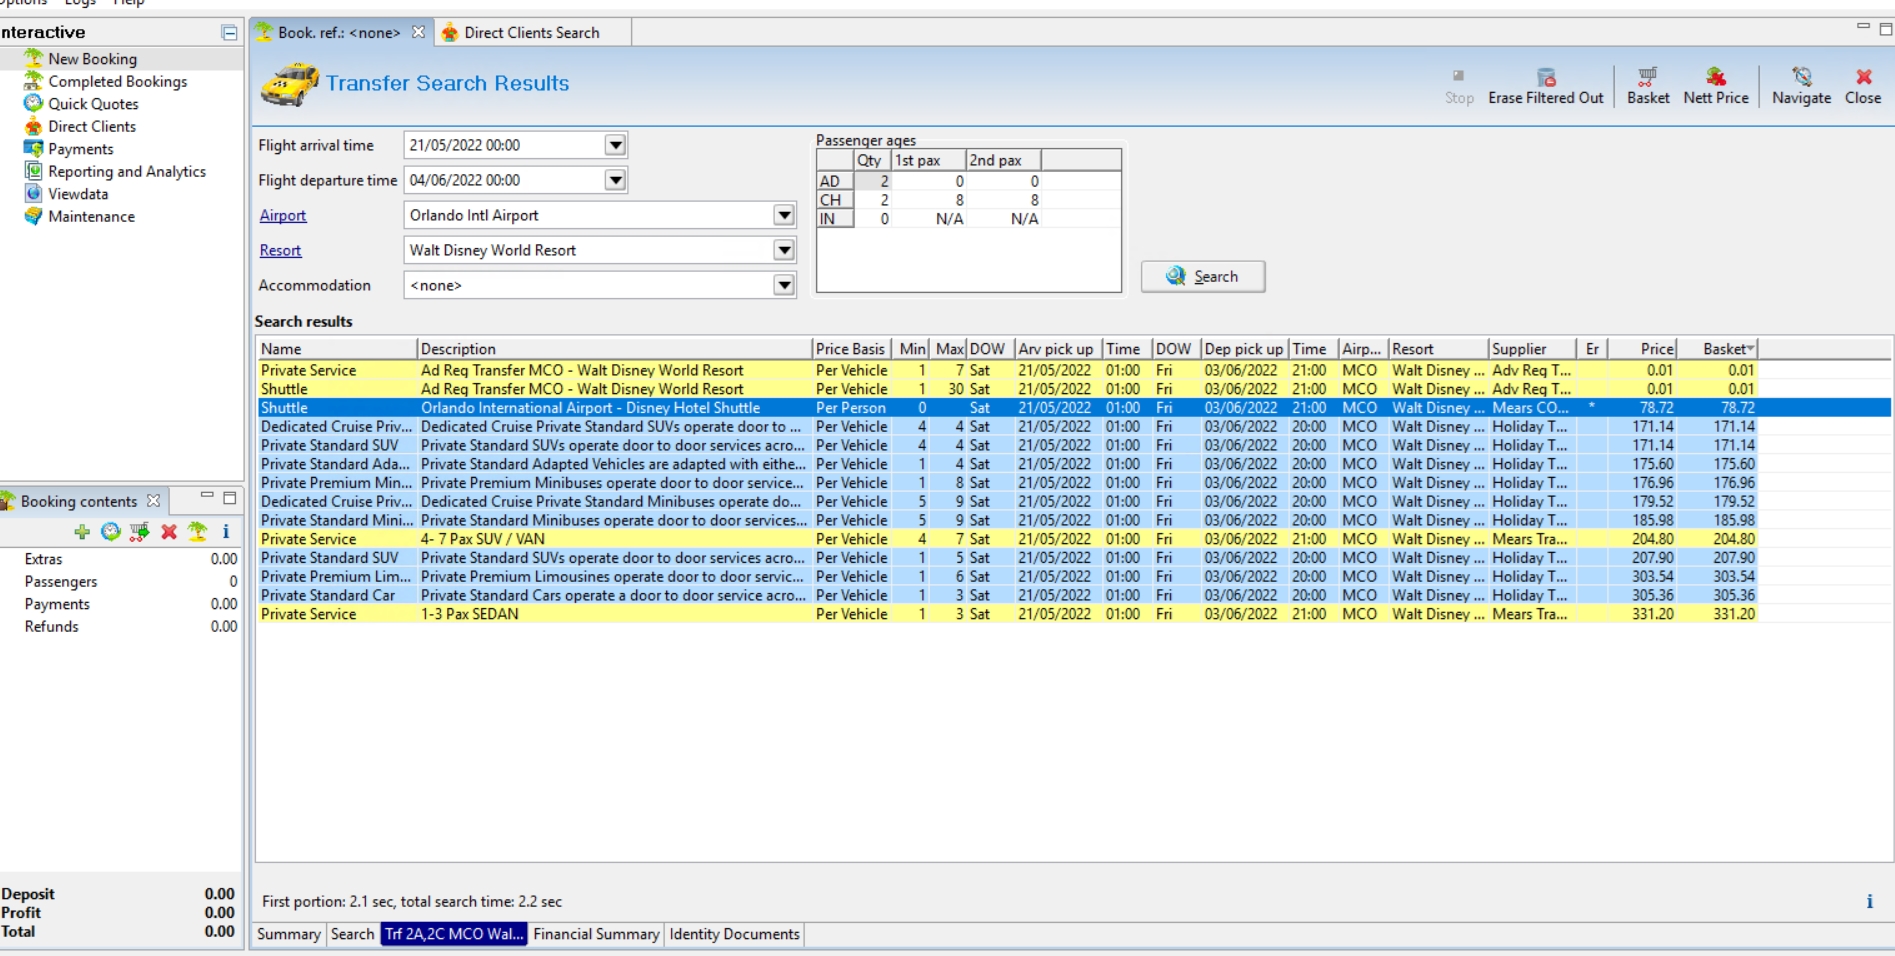Screen dimensions: 1895x956
Task: Expand the Flight arrival time dropdown
Action: pos(615,145)
